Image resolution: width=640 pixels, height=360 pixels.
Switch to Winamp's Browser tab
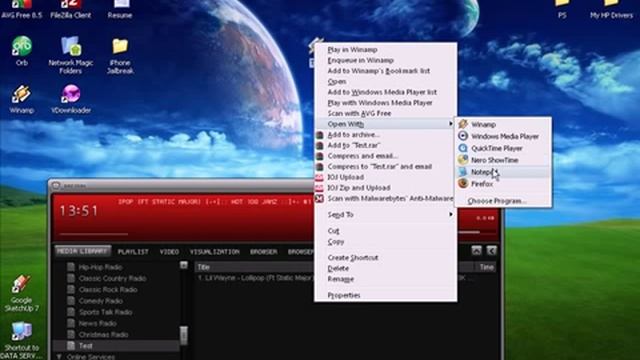tap(264, 252)
